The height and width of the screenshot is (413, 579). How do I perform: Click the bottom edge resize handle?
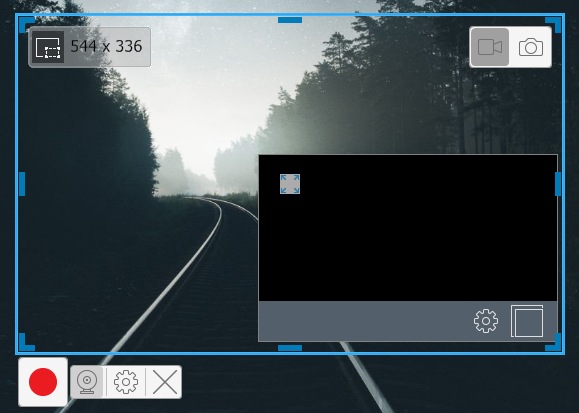point(290,348)
